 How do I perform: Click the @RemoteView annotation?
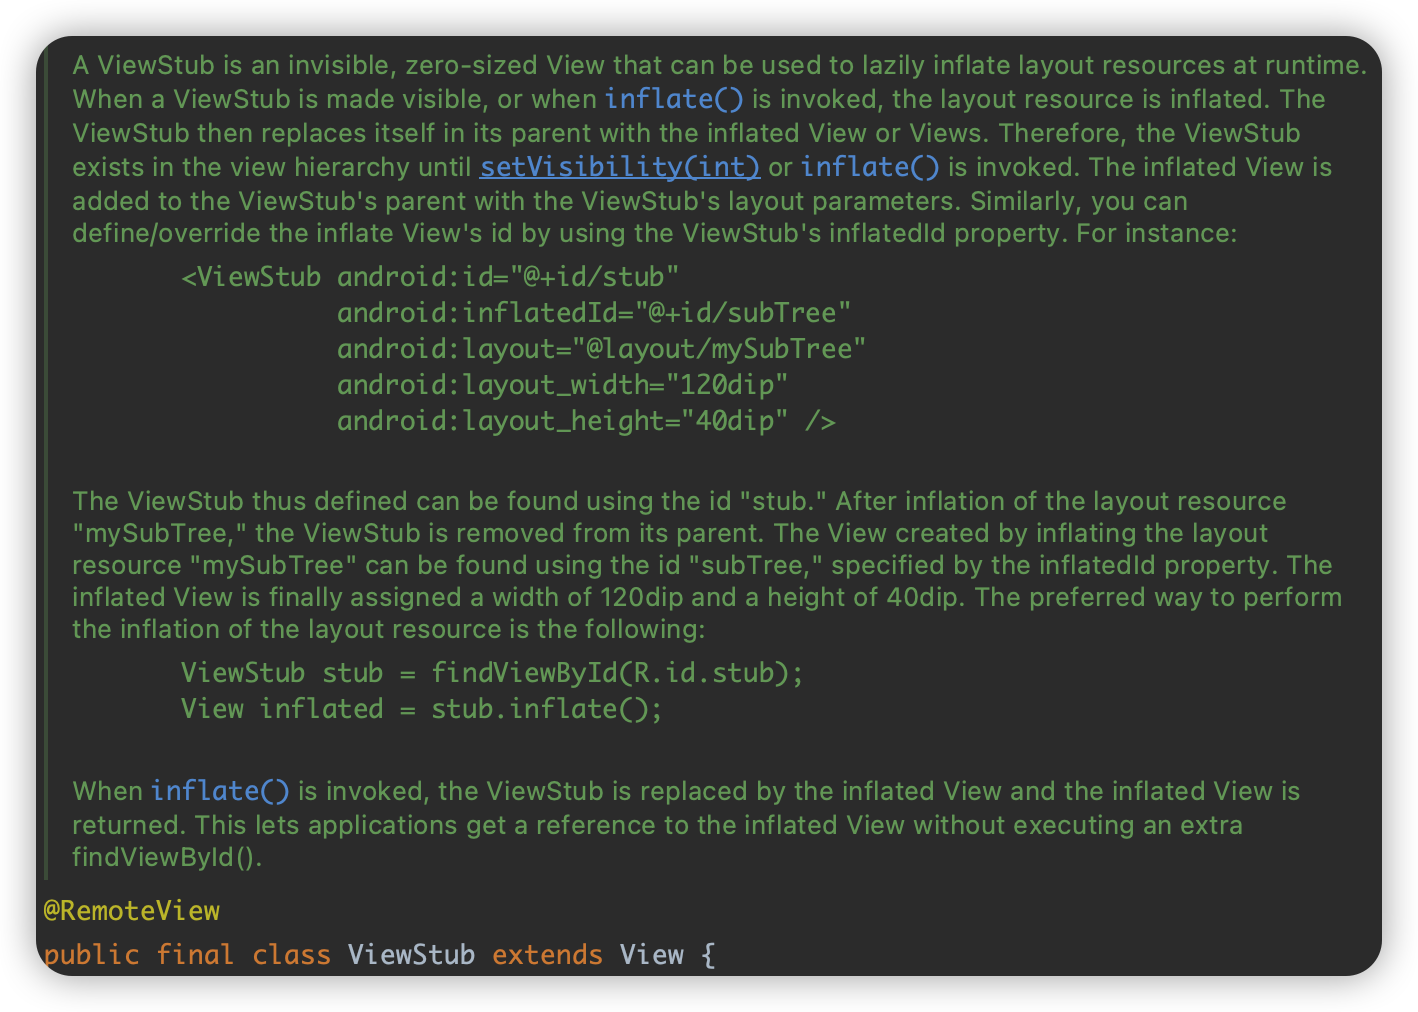pyautogui.click(x=131, y=911)
